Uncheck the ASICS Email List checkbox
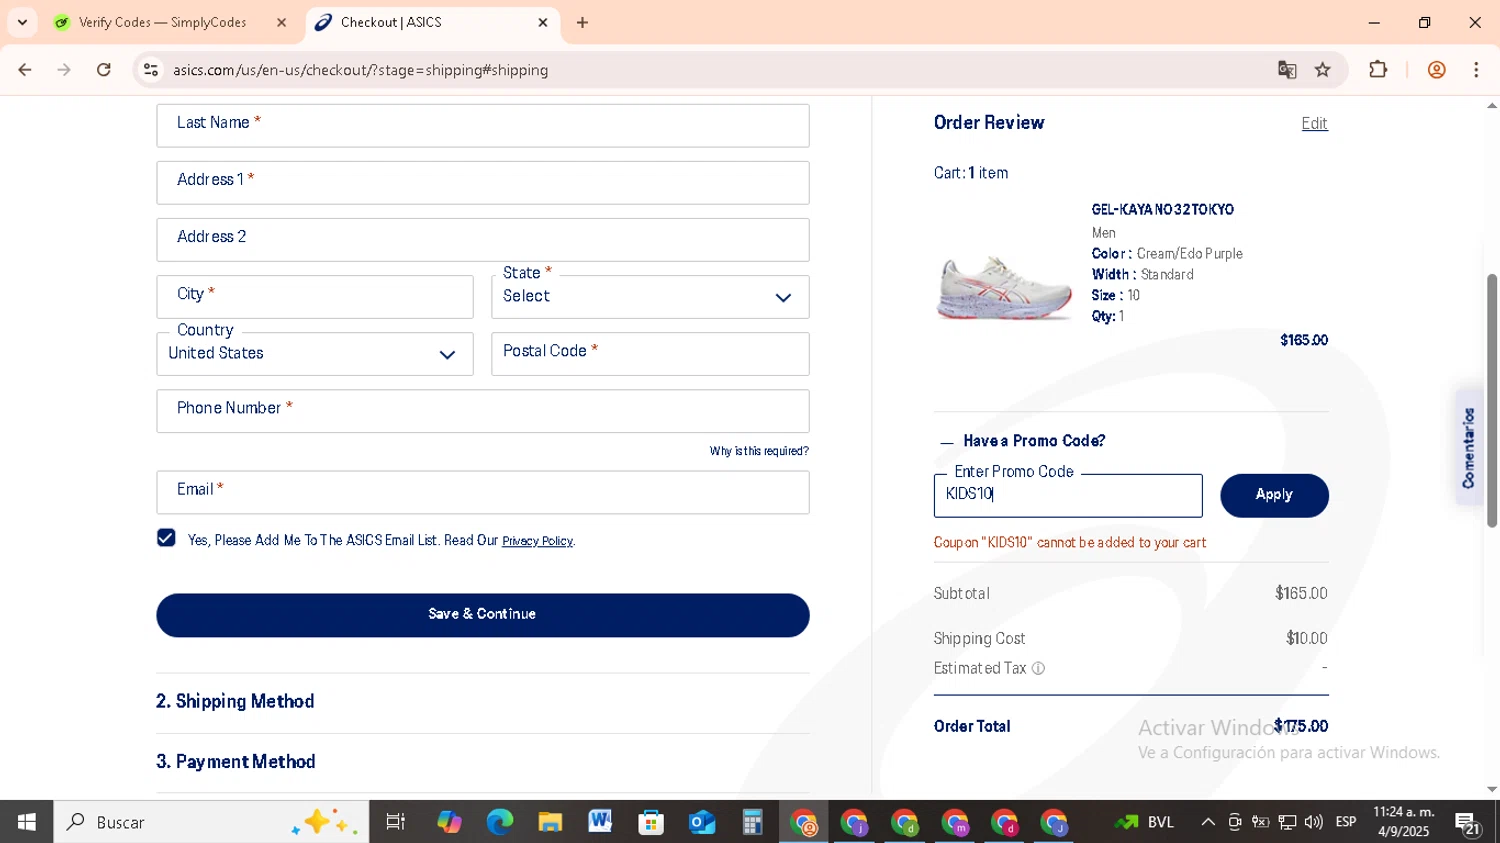The height and width of the screenshot is (843, 1500). [166, 538]
